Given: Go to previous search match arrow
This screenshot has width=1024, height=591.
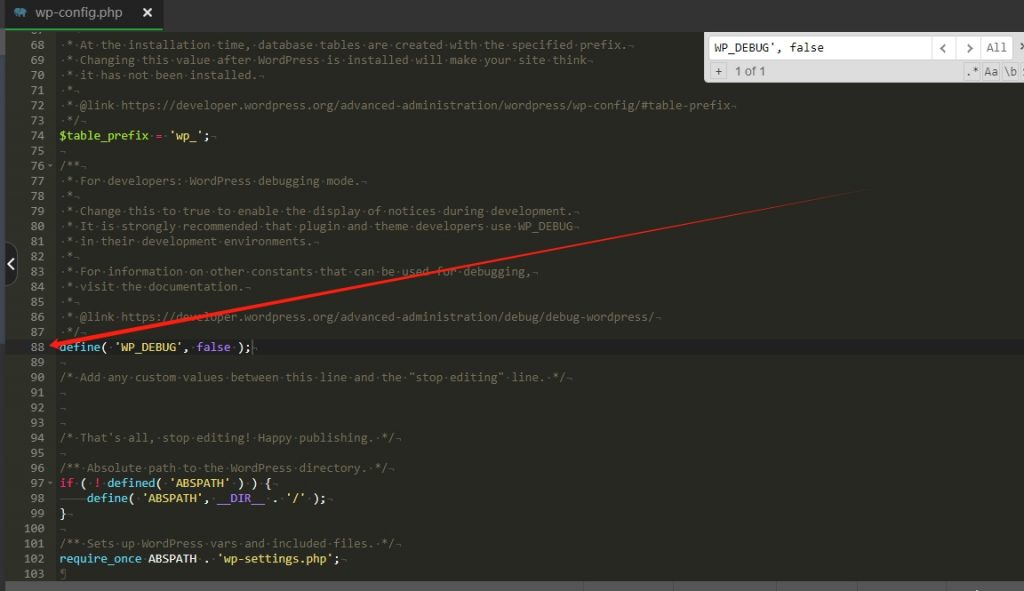Looking at the screenshot, I should (x=944, y=47).
